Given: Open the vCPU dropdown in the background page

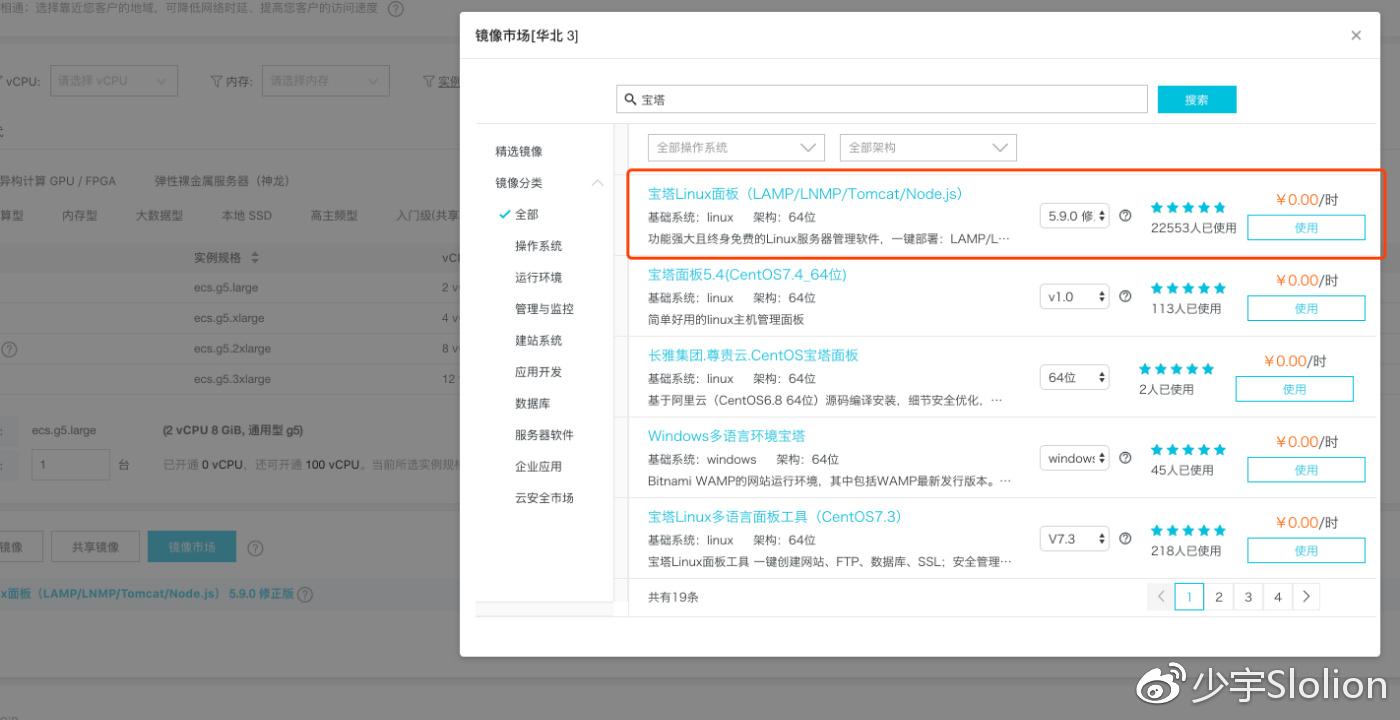Looking at the screenshot, I should (x=113, y=81).
